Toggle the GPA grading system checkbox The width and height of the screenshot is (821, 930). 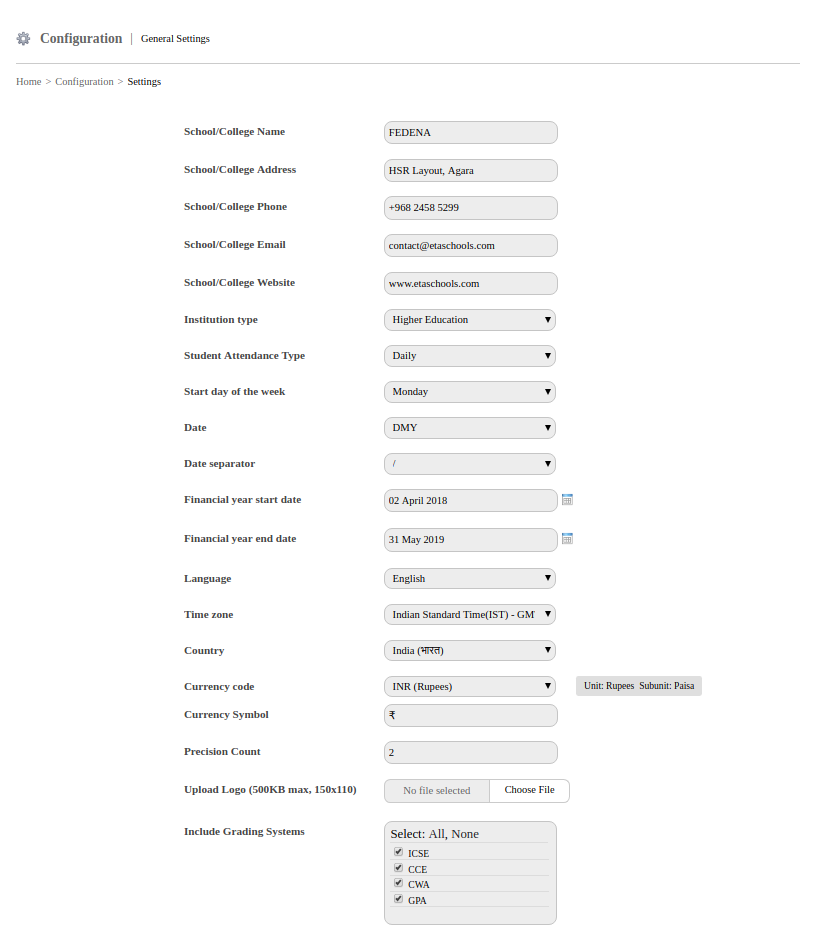pyautogui.click(x=398, y=899)
